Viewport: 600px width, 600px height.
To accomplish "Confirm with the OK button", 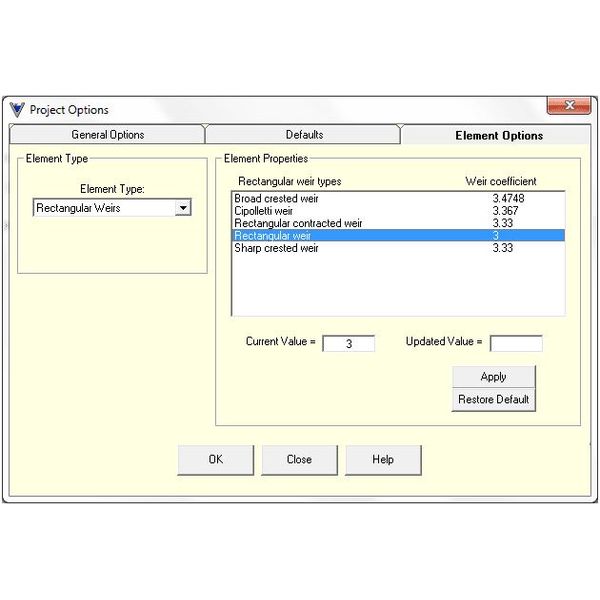I will tap(215, 460).
